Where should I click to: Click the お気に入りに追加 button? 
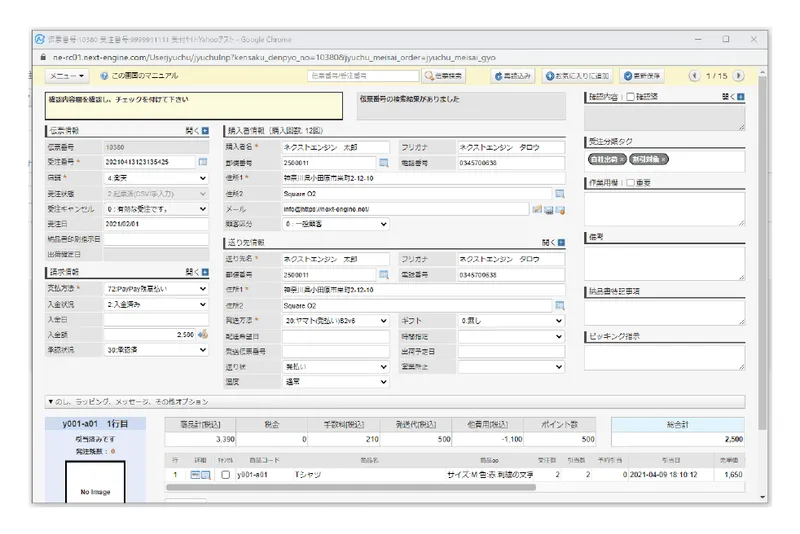tap(577, 76)
